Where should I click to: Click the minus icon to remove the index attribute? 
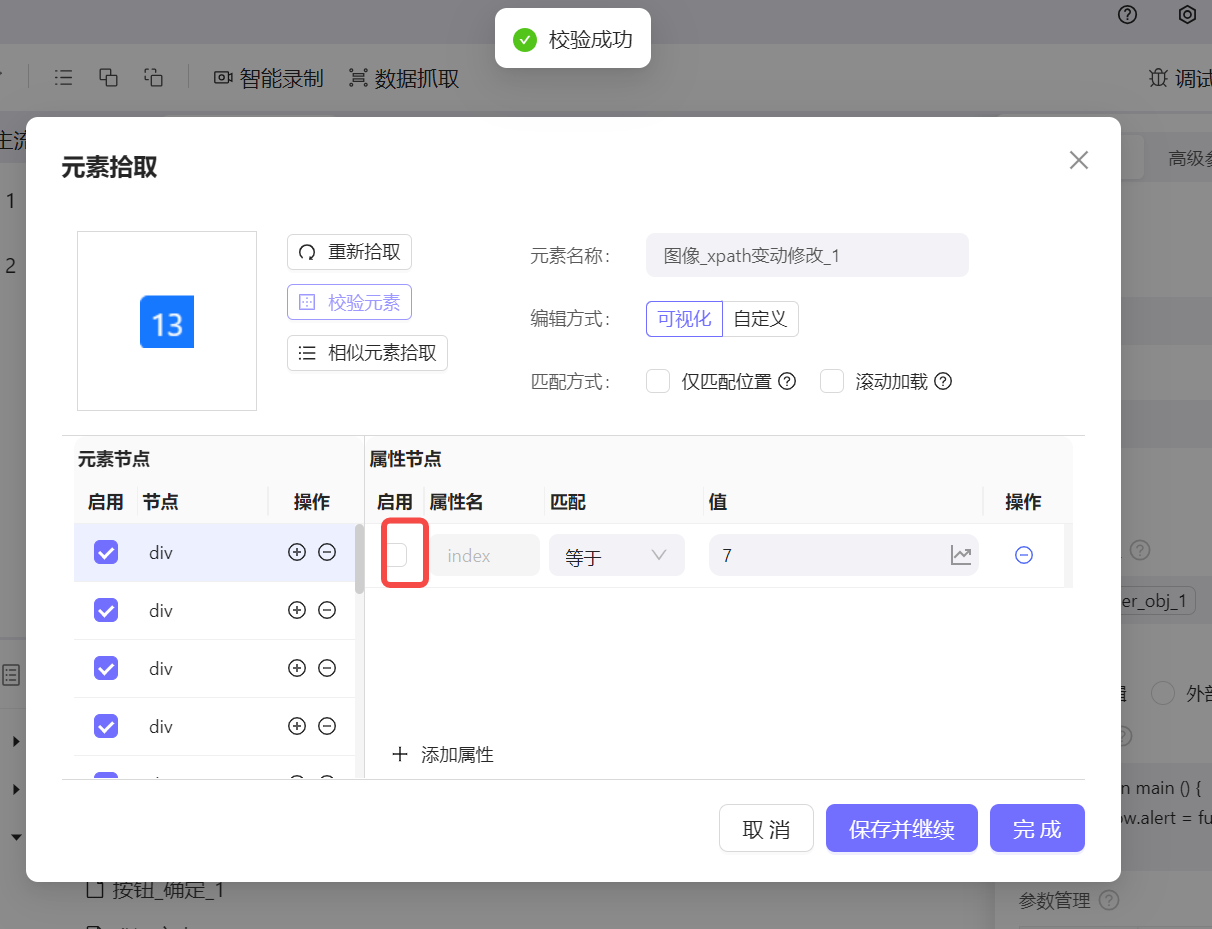(1023, 555)
